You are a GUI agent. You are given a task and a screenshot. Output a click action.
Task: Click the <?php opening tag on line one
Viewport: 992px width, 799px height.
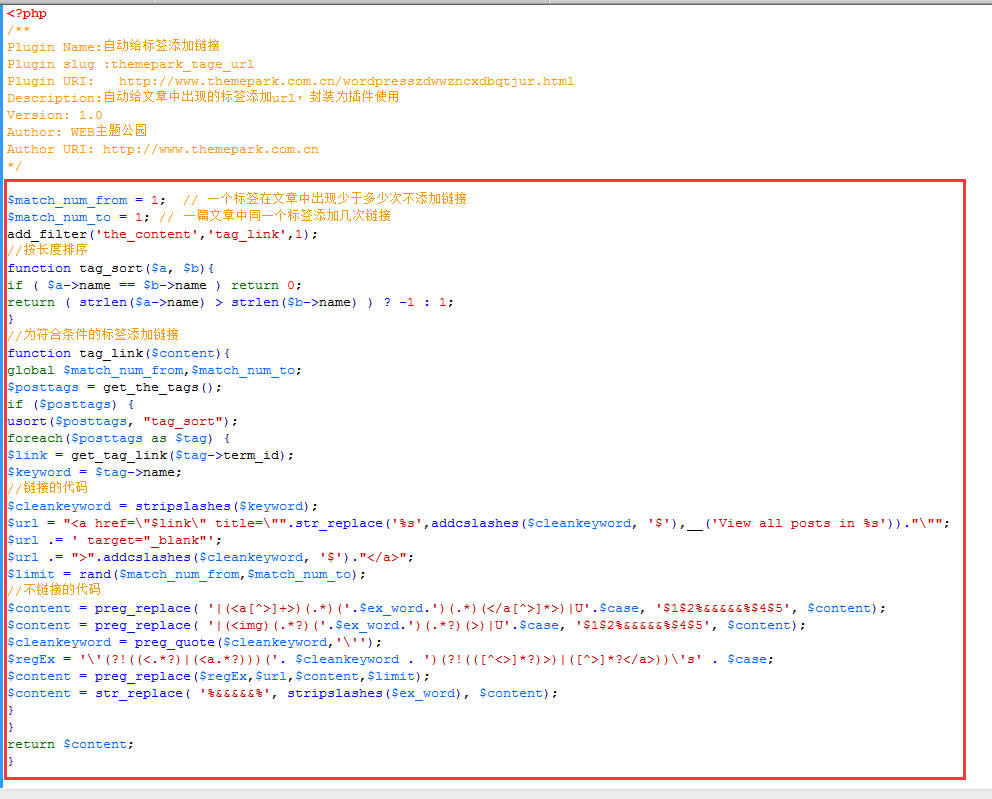pyautogui.click(x=25, y=13)
